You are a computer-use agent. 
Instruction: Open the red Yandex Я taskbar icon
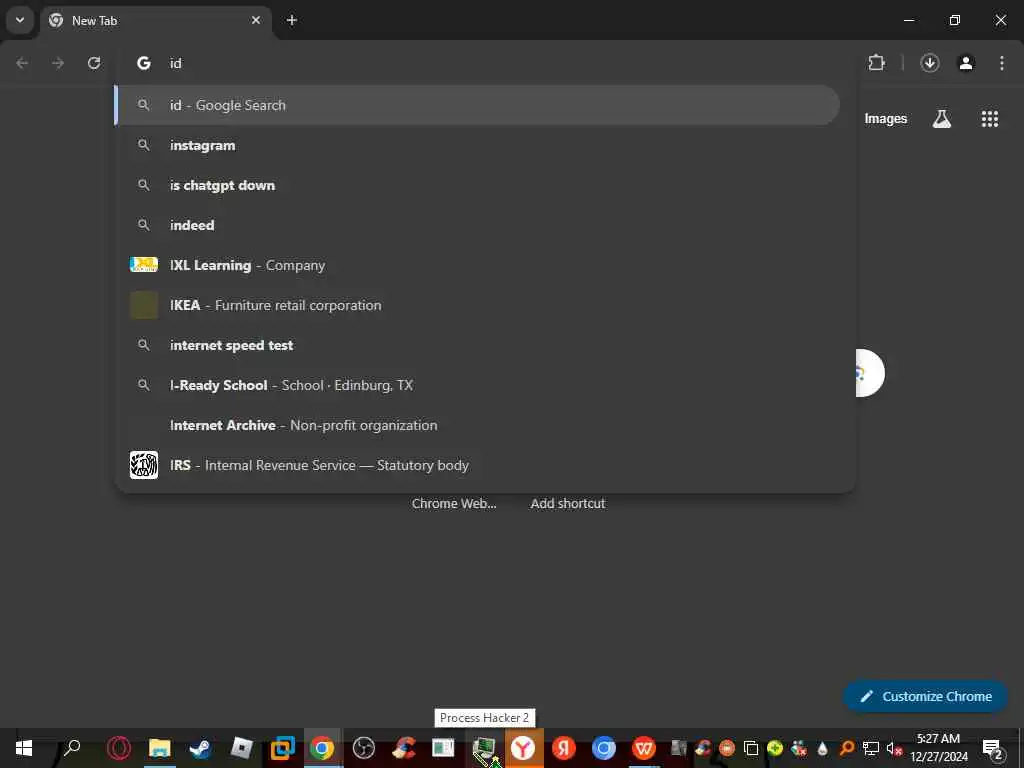564,748
